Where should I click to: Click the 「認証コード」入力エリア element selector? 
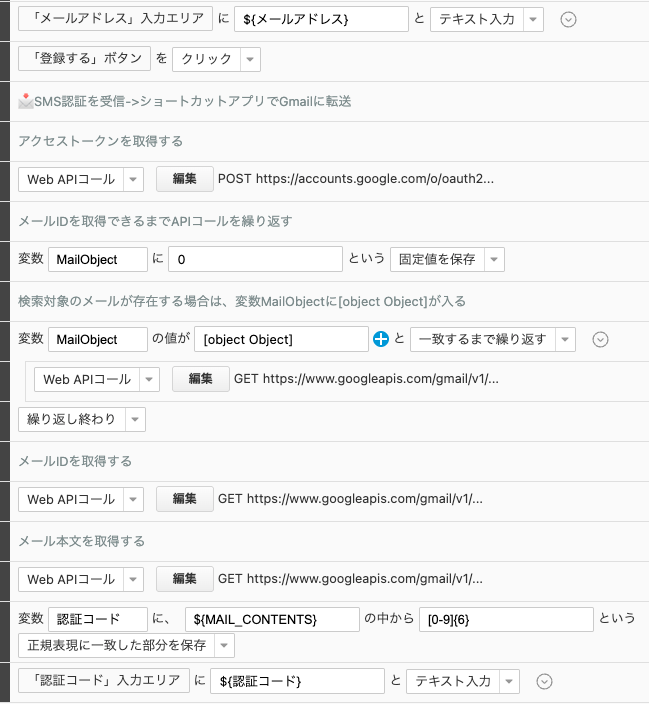pyautogui.click(x=103, y=681)
